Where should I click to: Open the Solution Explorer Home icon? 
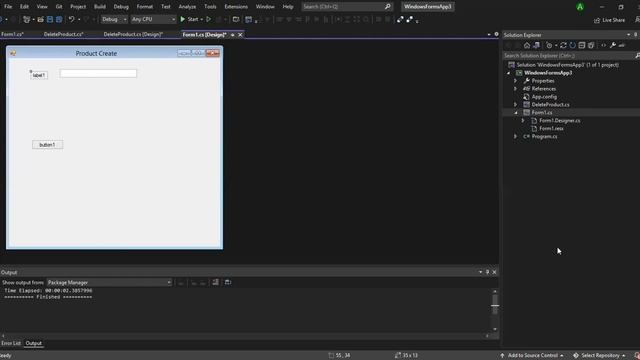point(527,45)
